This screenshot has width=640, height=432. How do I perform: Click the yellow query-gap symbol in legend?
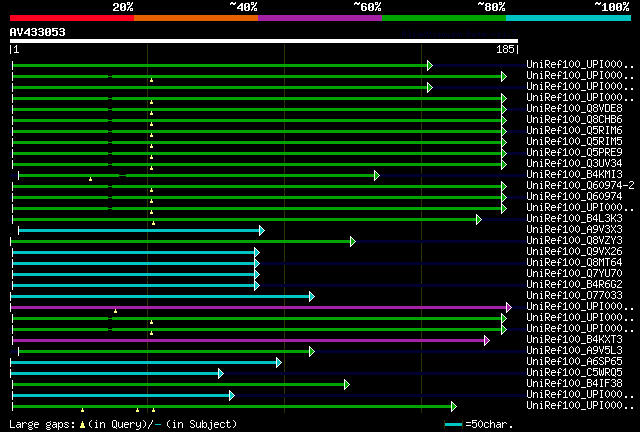[x=82, y=425]
